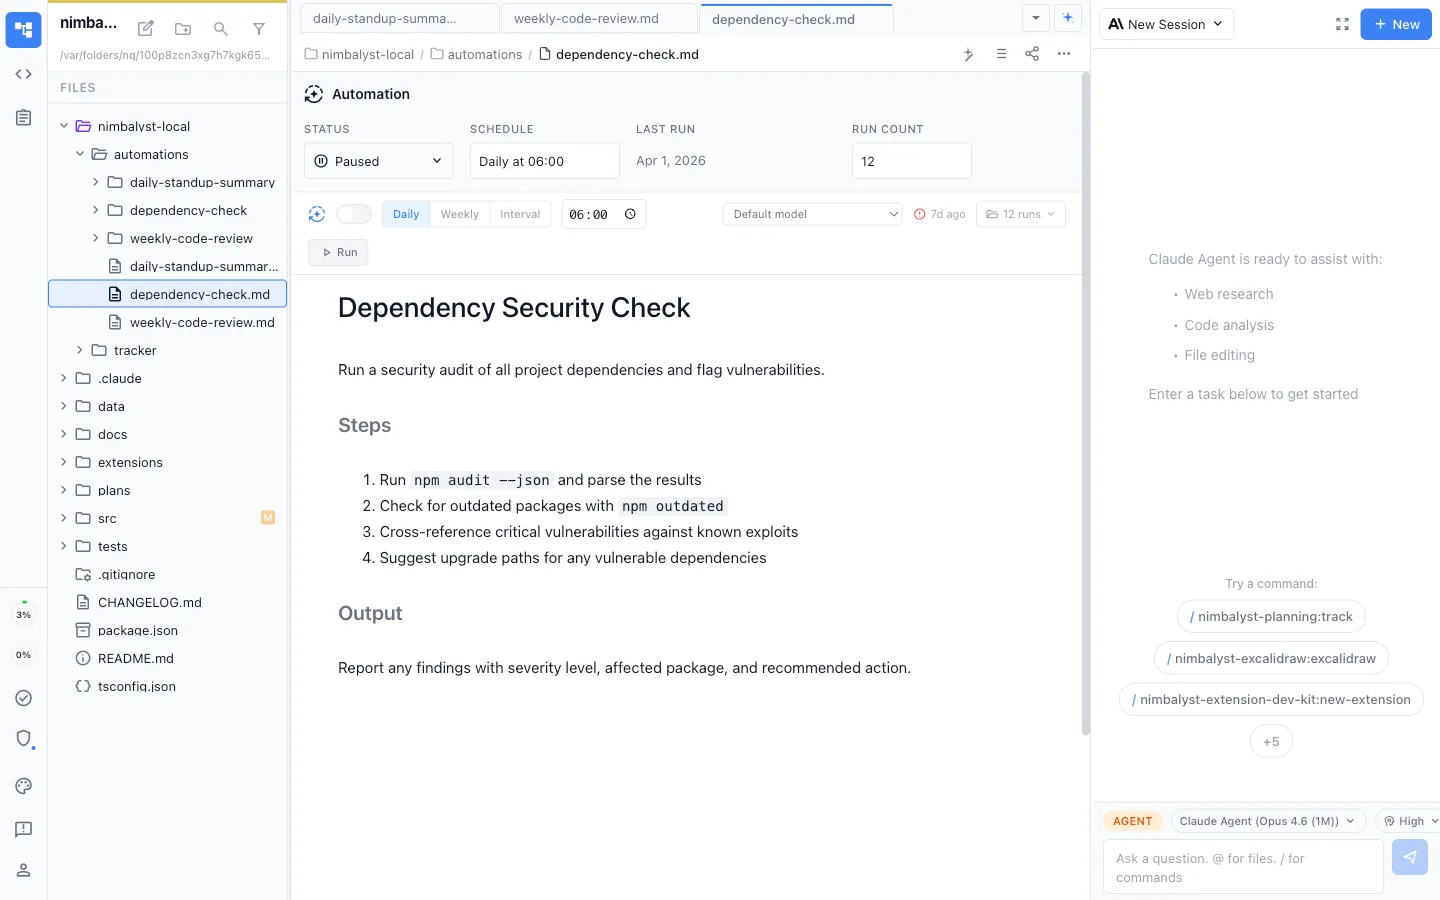Open the theme palette icon in sidebar
The width and height of the screenshot is (1440, 900).
(x=24, y=786)
